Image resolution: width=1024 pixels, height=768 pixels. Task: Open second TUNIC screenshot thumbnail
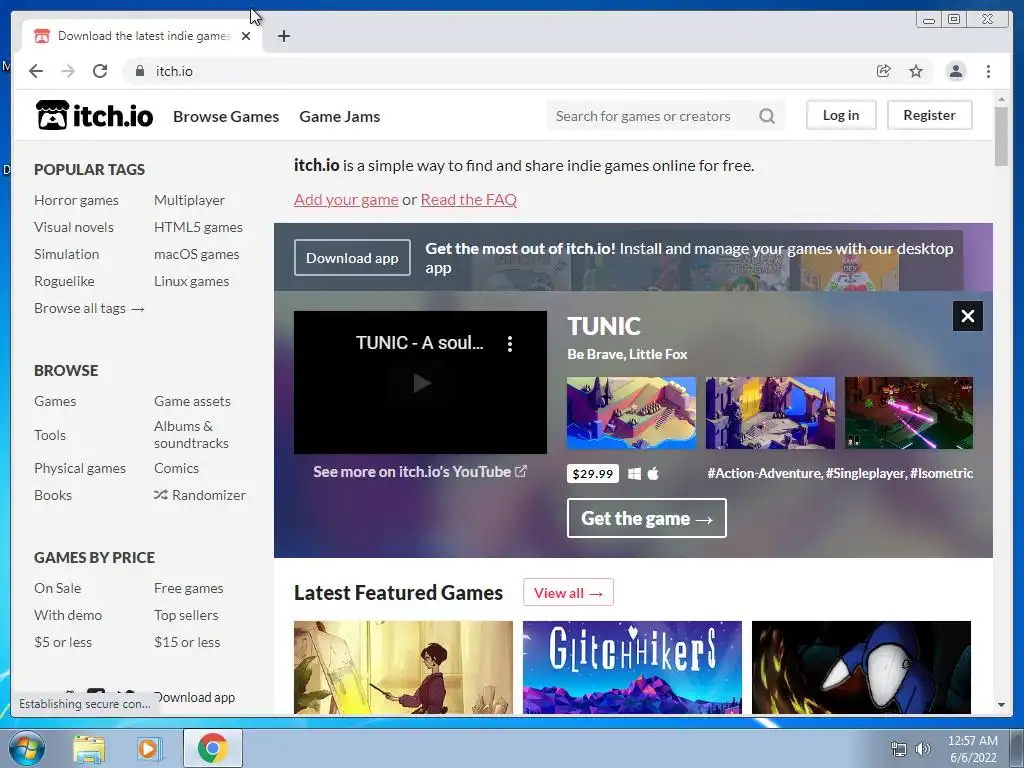click(x=770, y=413)
